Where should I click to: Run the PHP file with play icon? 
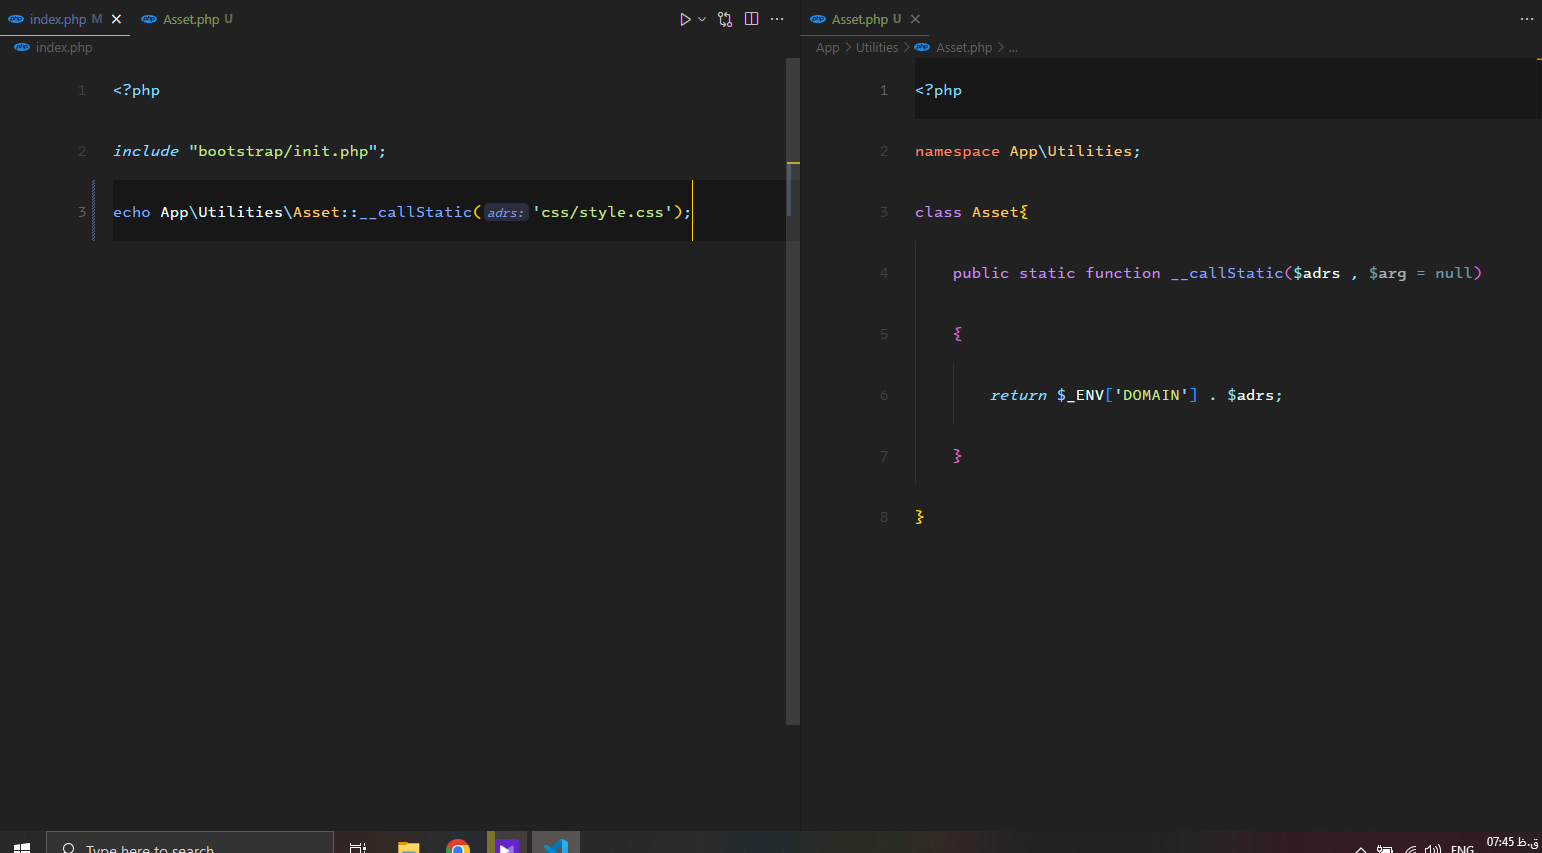click(685, 19)
